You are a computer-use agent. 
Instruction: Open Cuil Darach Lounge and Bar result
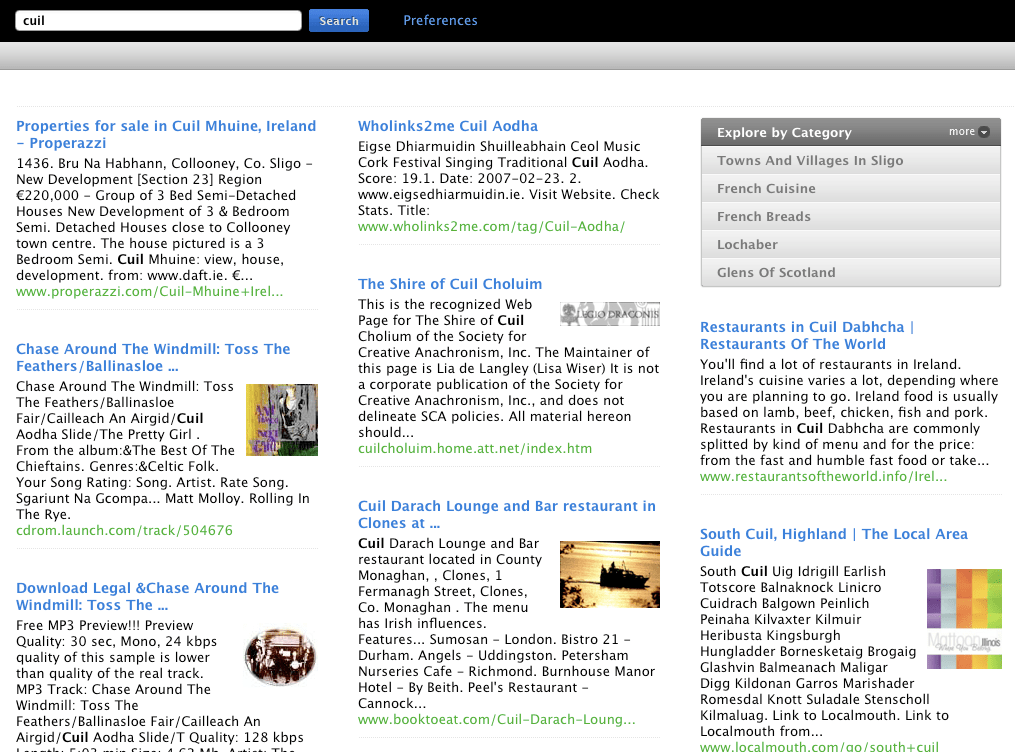coord(507,514)
